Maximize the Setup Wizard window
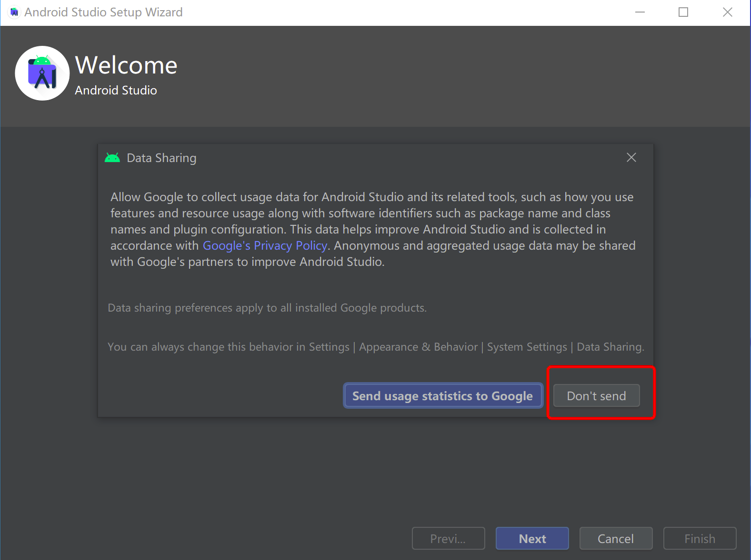 coord(683,12)
